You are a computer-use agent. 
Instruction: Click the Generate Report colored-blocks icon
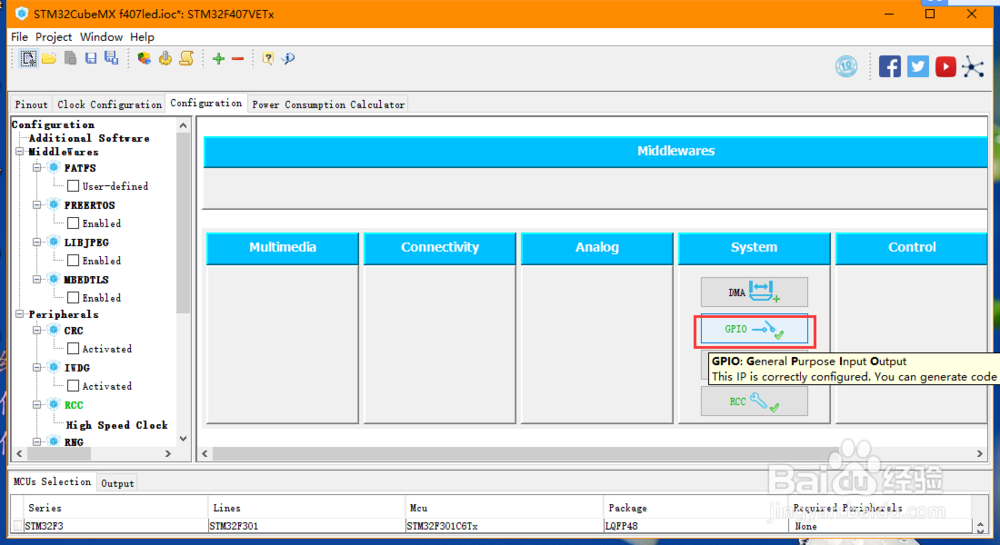pos(144,59)
